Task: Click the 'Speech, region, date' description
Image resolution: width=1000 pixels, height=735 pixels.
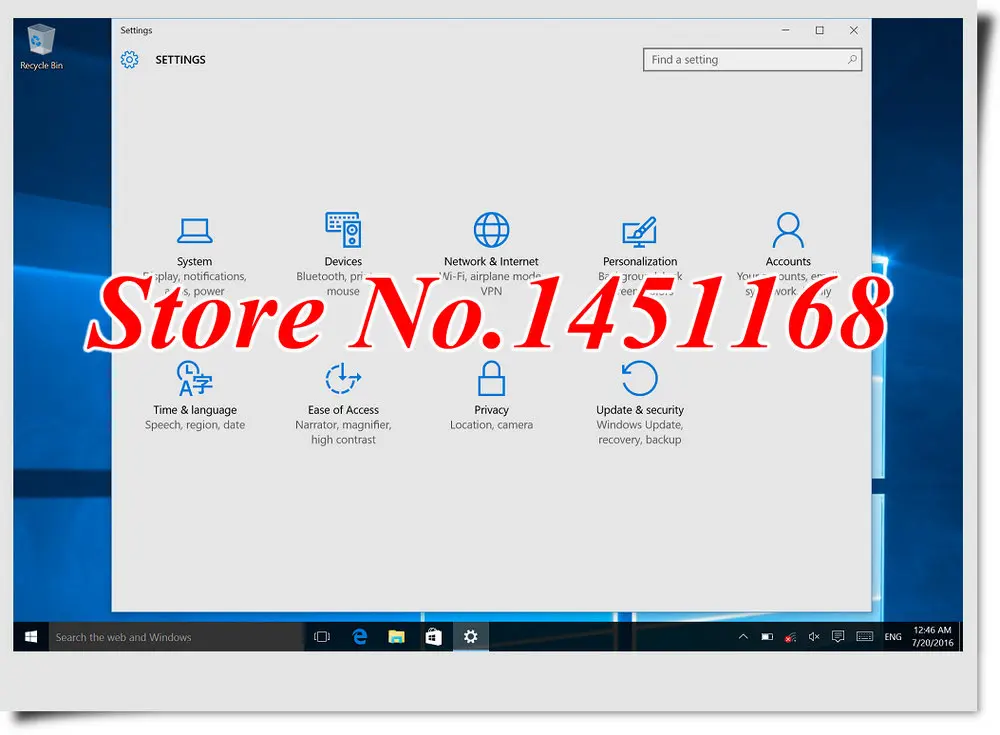Action: pyautogui.click(x=195, y=425)
